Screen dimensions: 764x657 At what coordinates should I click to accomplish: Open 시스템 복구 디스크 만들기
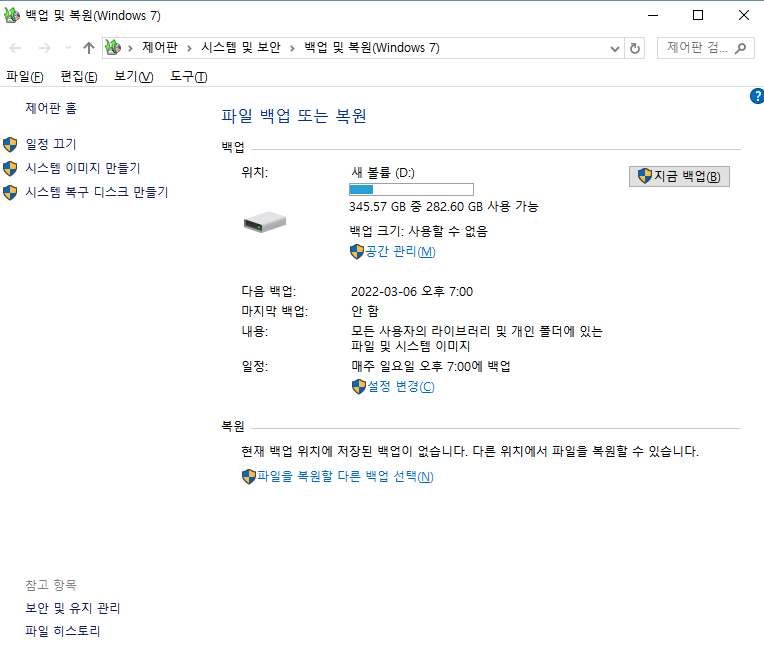coord(96,192)
